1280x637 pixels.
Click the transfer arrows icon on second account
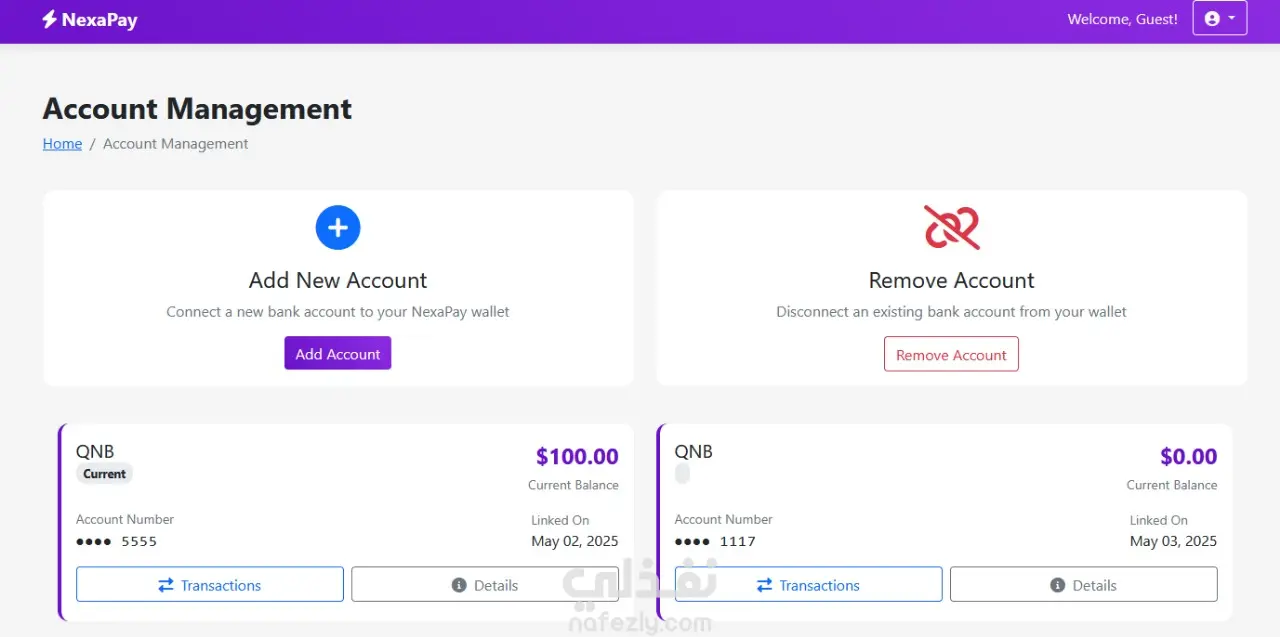click(x=765, y=585)
